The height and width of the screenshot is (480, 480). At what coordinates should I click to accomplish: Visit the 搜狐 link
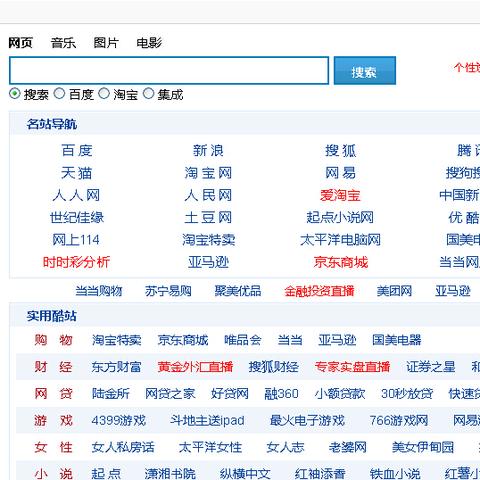coord(340,151)
